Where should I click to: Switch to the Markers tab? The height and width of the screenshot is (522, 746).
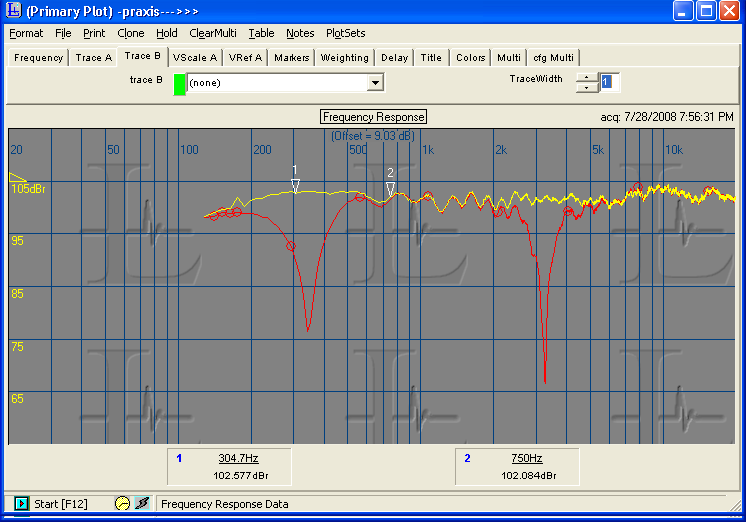(x=291, y=58)
